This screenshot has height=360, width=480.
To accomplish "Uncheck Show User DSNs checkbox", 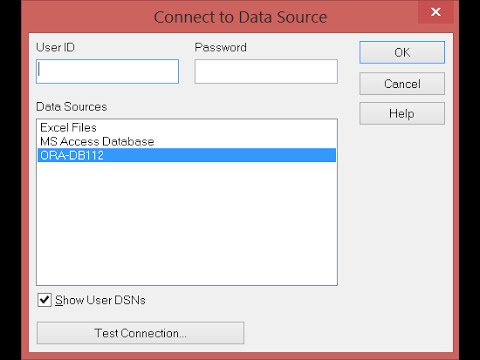I will coord(44,300).
